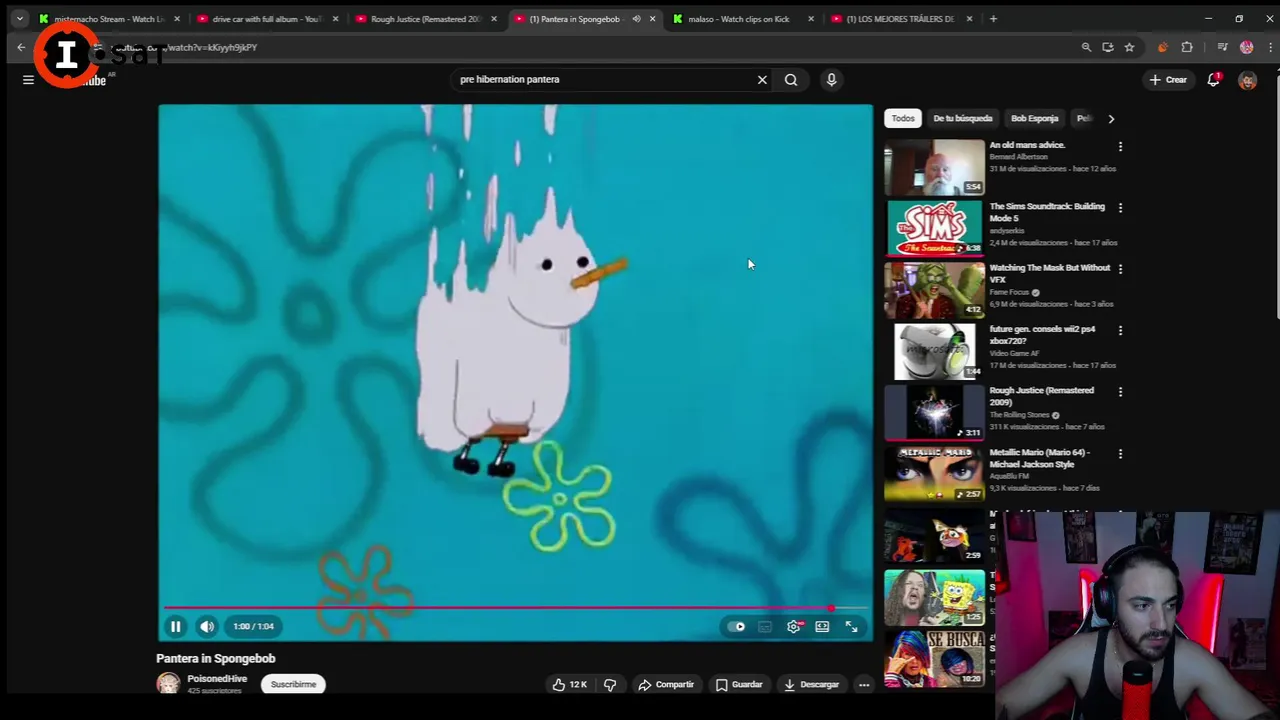Click the Compartir share button
This screenshot has width=1280, height=720.
tap(666, 685)
